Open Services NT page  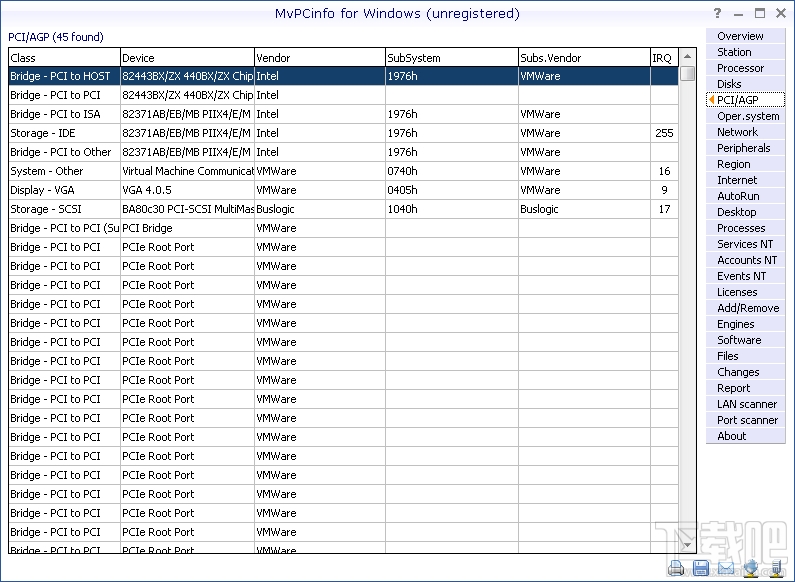745,244
